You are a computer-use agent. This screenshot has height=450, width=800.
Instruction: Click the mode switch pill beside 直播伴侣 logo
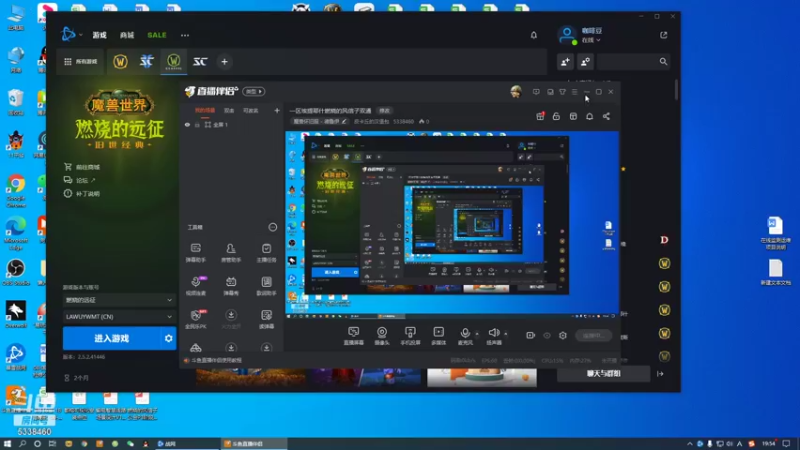tap(254, 91)
